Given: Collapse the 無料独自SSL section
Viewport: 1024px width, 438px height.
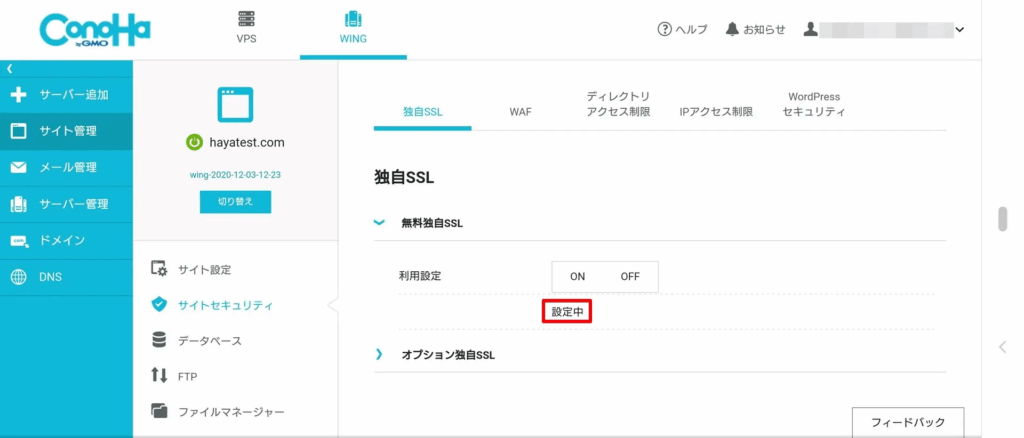Looking at the screenshot, I should (x=379, y=223).
